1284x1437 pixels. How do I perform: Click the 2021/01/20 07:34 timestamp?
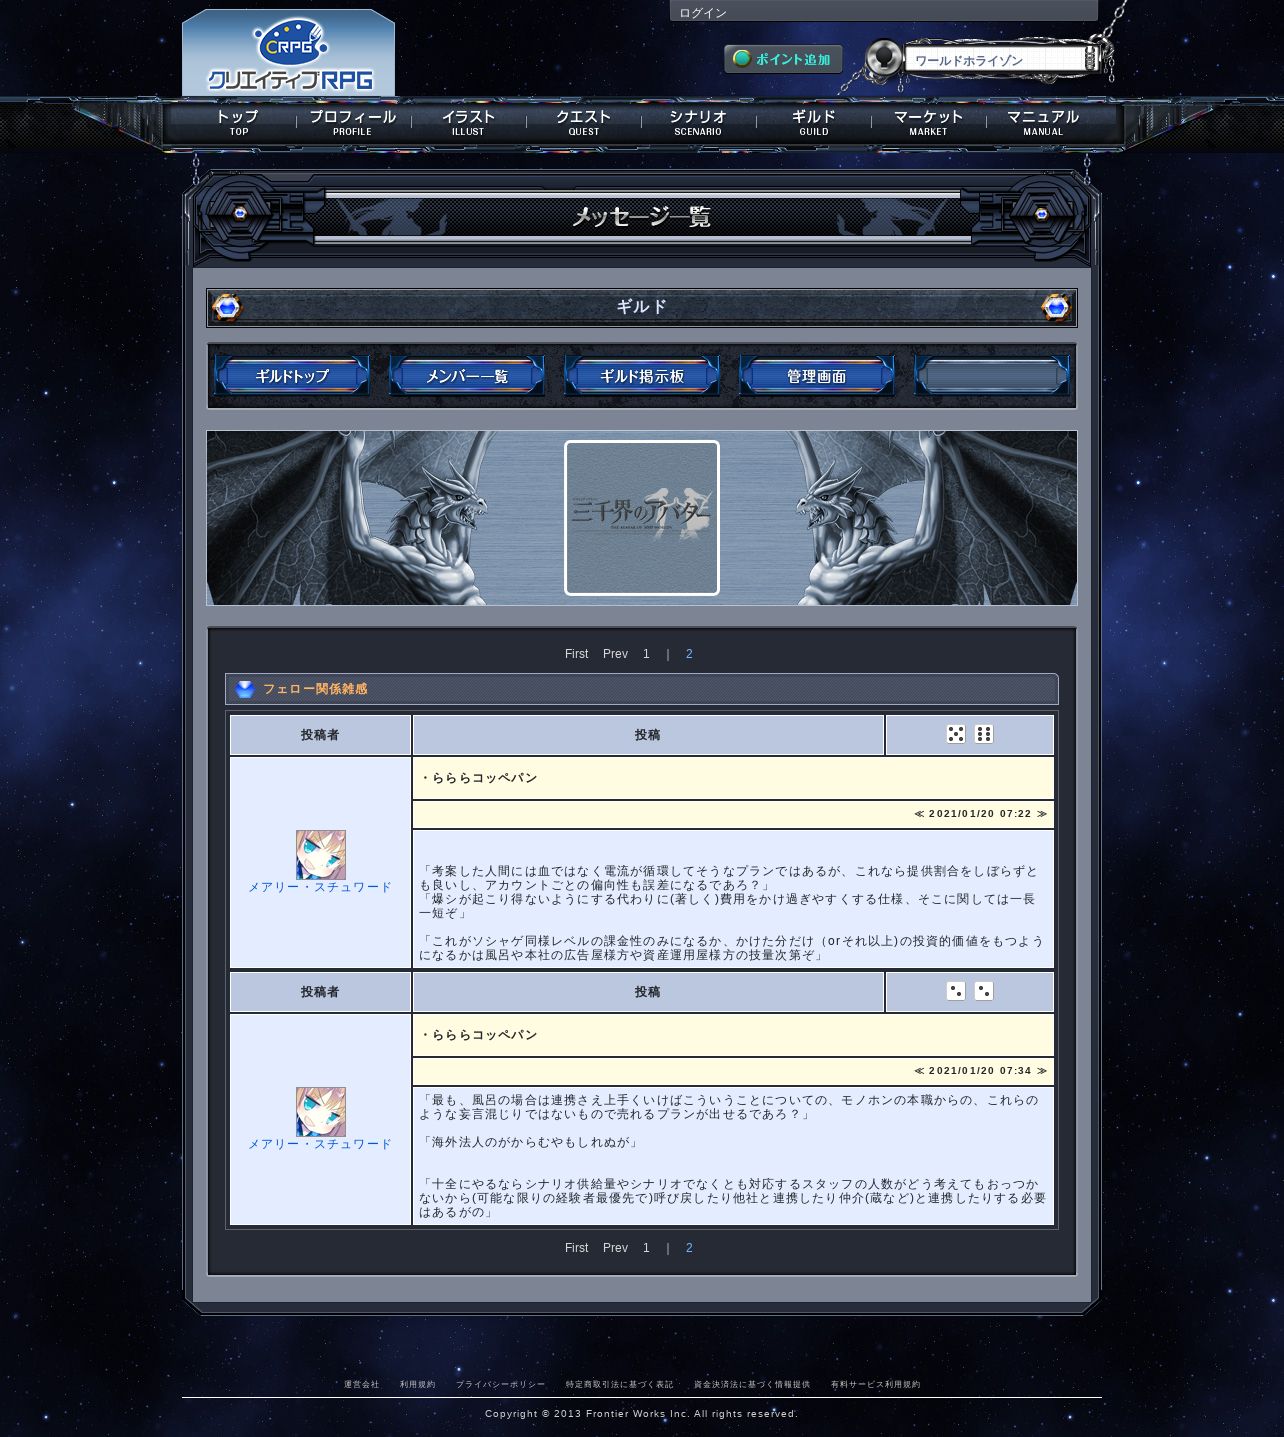(980, 1071)
